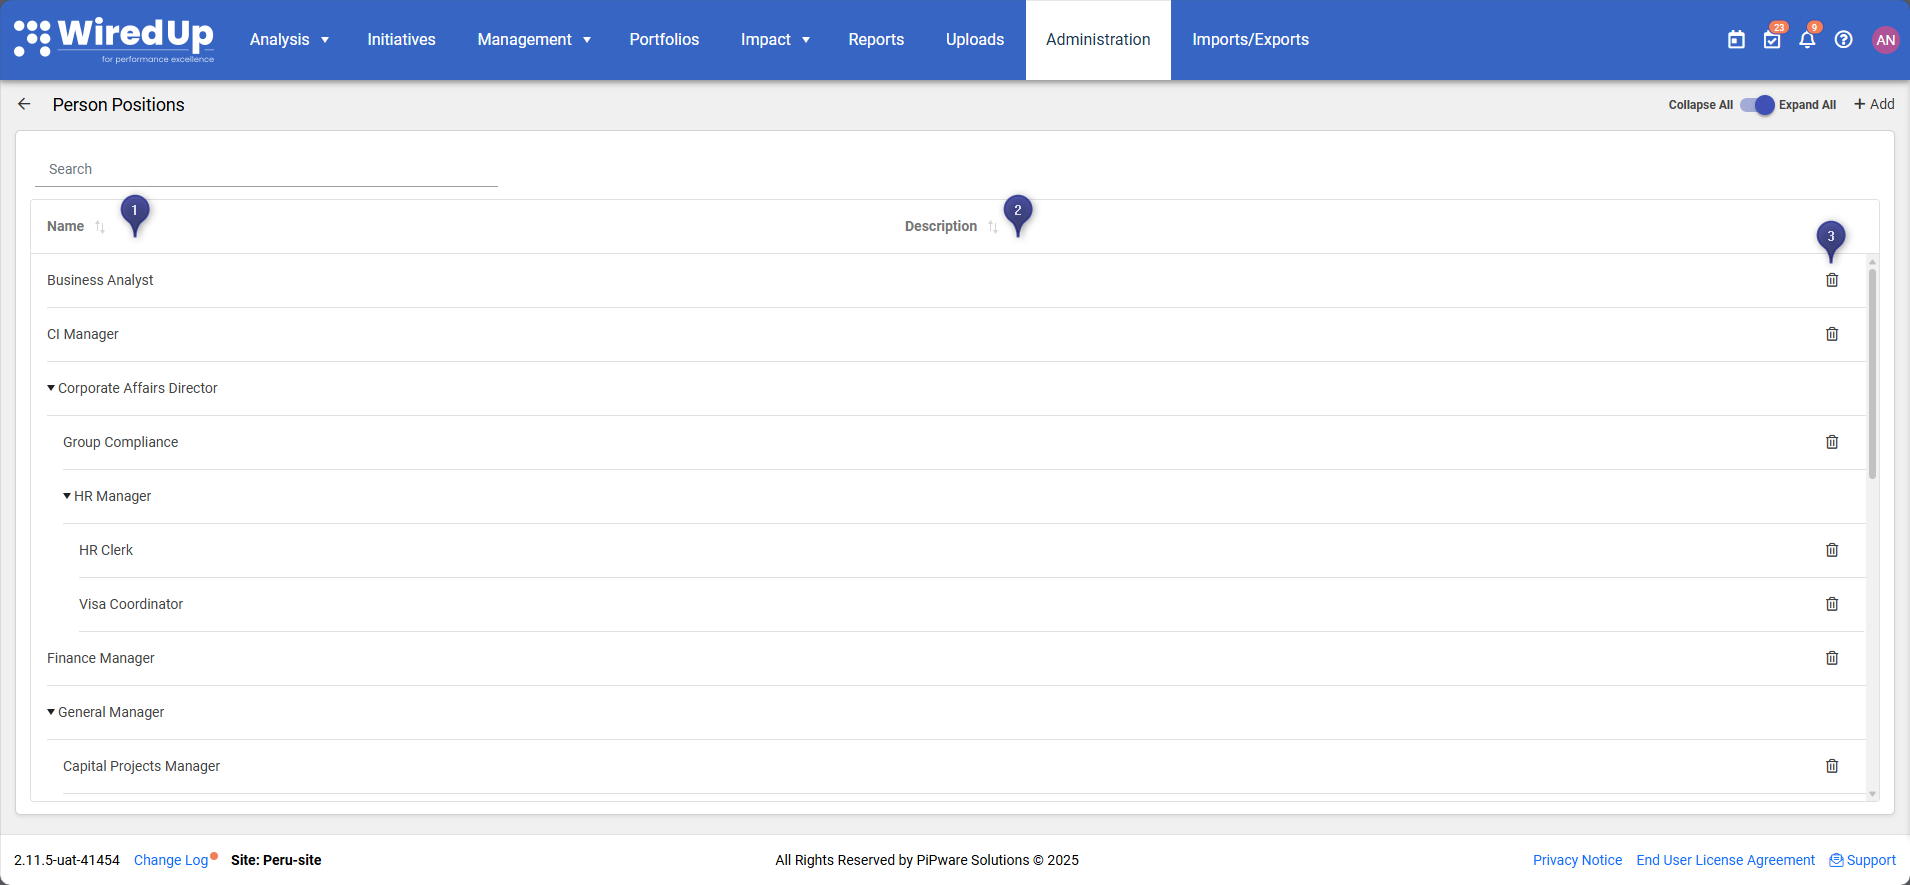Delete the Visa Coordinator position

(1832, 604)
